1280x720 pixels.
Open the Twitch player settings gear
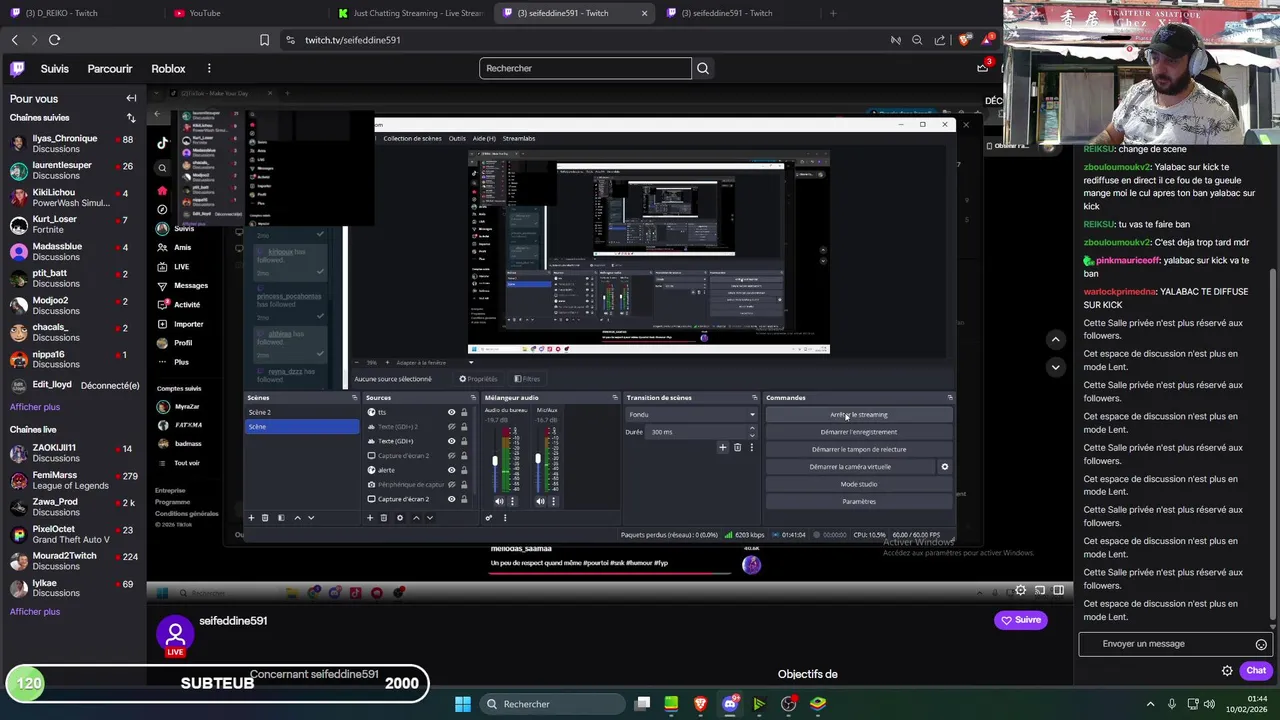point(1021,590)
